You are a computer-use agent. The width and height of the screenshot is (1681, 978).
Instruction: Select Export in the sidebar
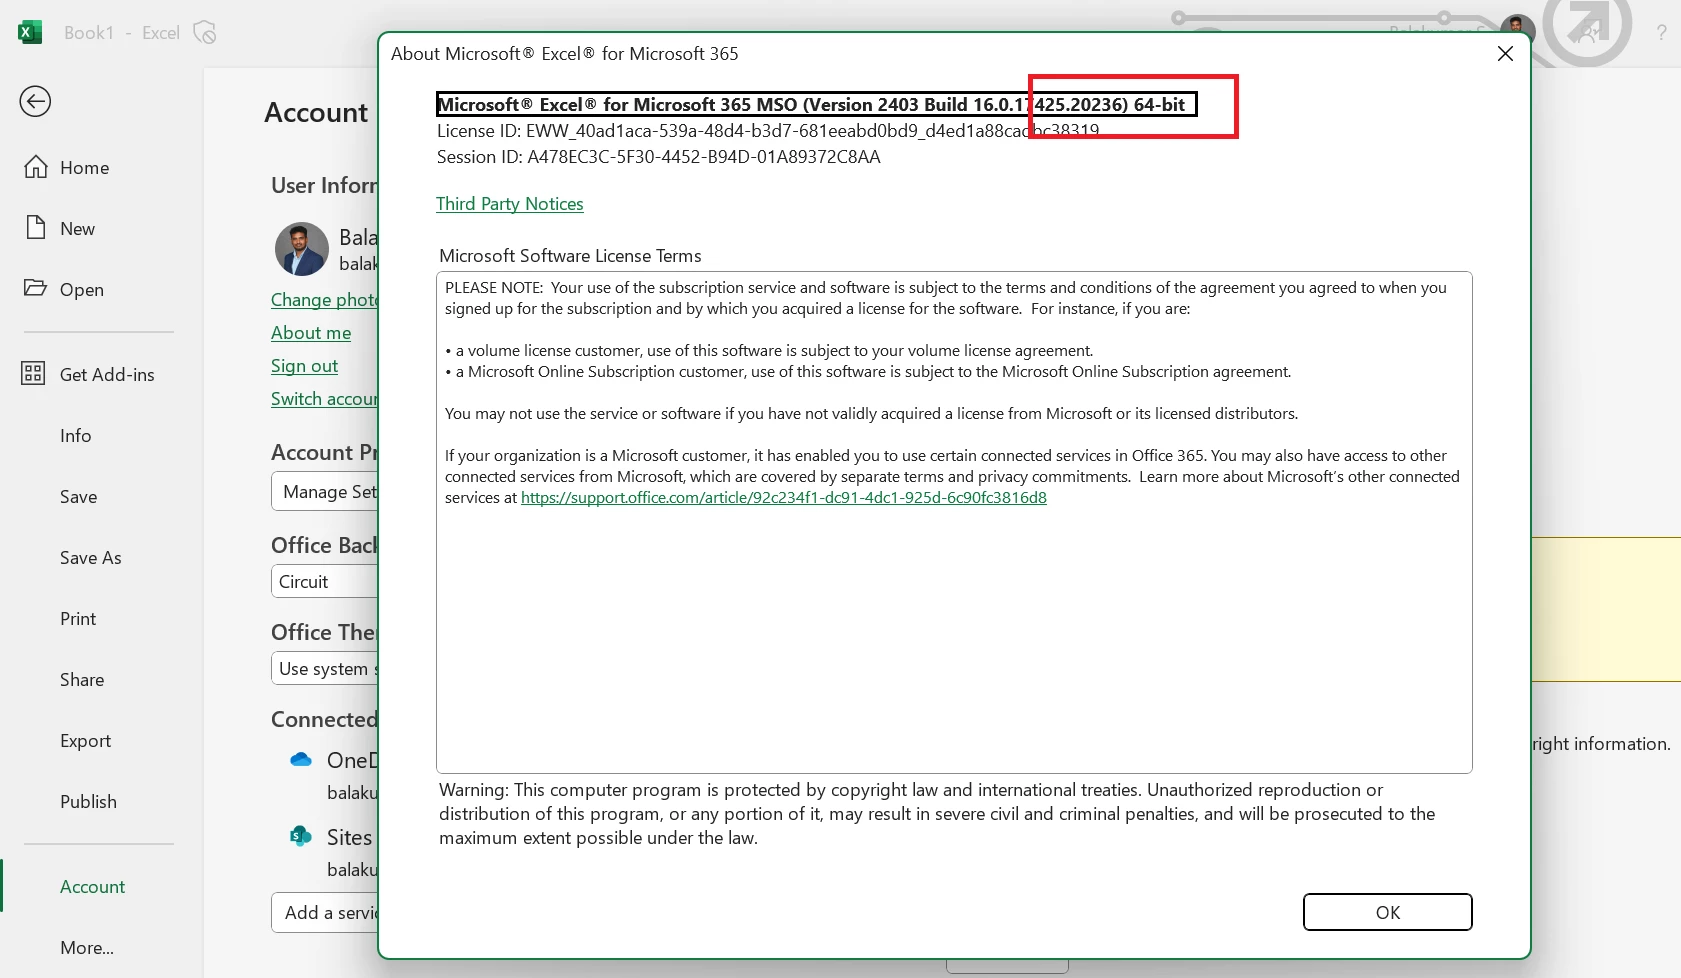coord(85,741)
